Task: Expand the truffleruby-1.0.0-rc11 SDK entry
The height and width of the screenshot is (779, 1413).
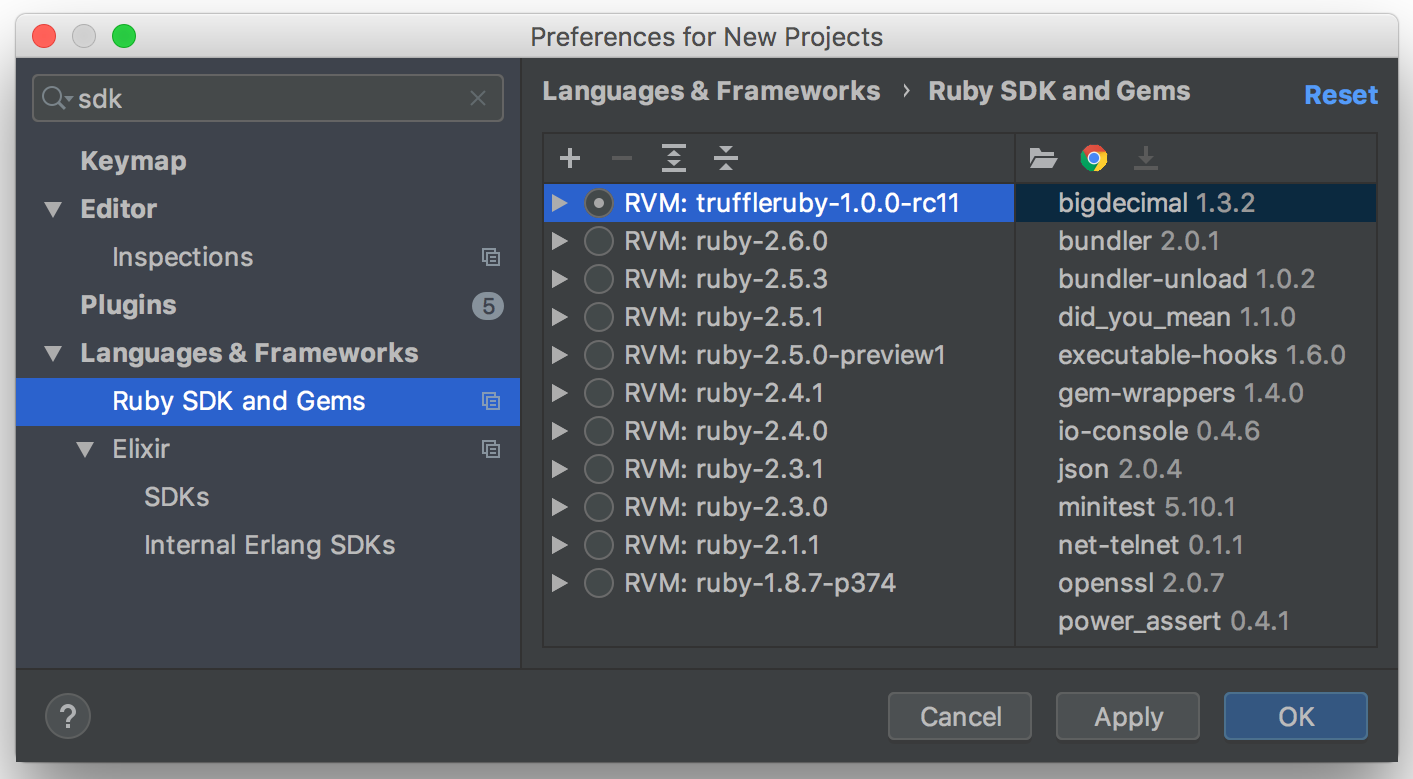Action: point(560,203)
